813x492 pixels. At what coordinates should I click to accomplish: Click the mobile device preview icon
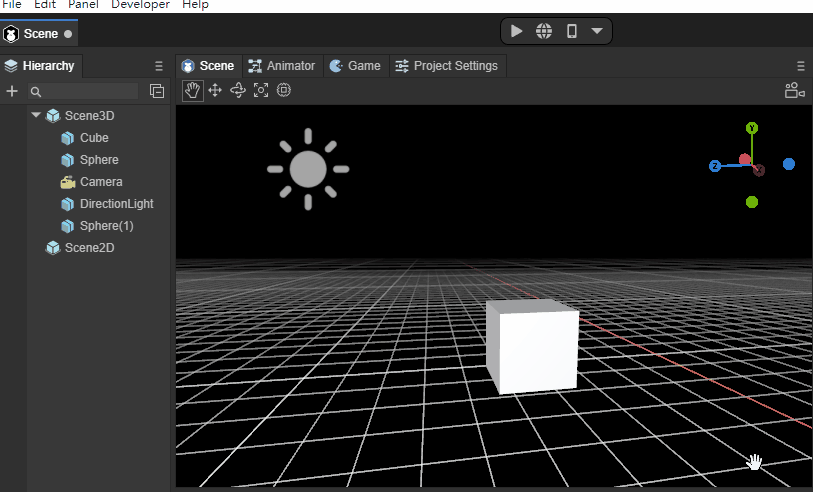(x=572, y=31)
